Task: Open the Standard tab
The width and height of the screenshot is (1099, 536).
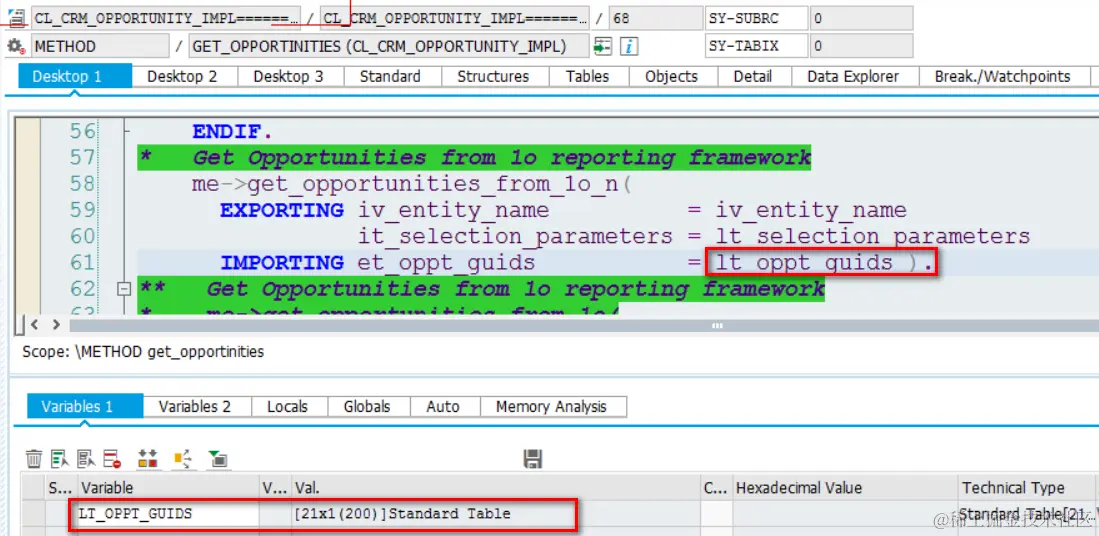Action: [x=390, y=76]
